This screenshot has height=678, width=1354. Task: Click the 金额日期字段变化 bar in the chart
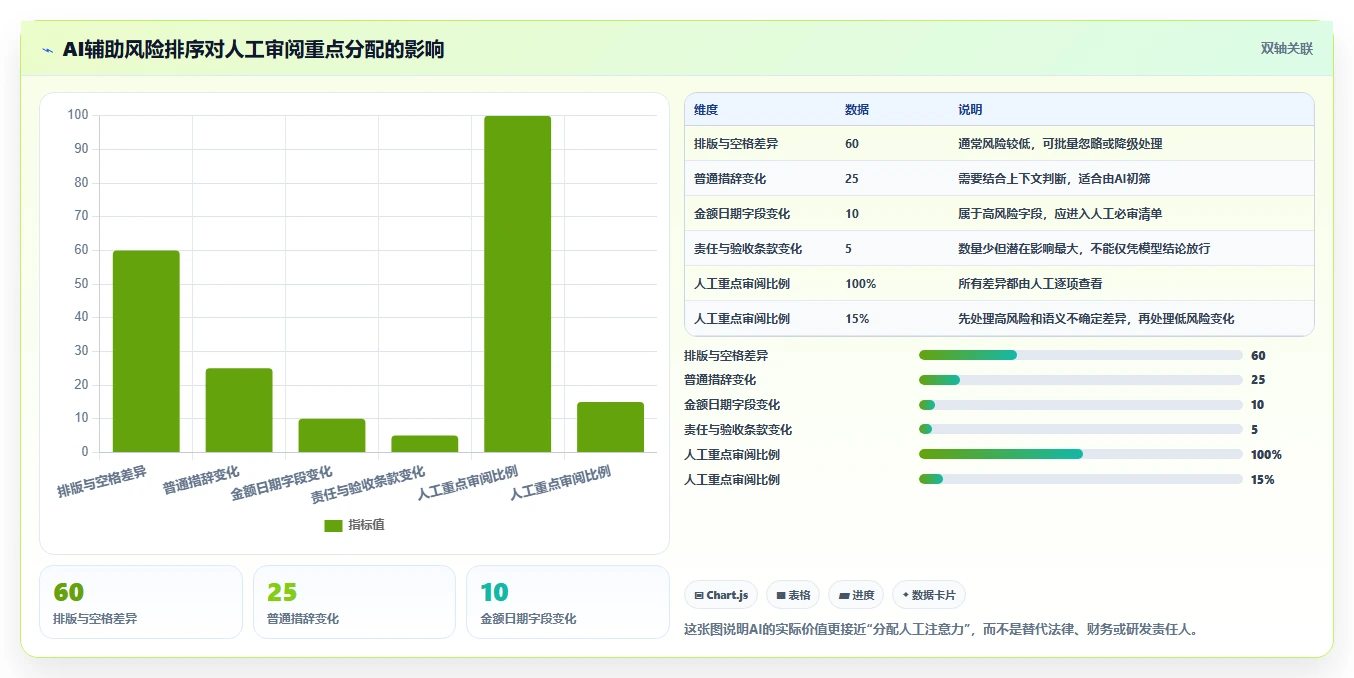pyautogui.click(x=332, y=435)
